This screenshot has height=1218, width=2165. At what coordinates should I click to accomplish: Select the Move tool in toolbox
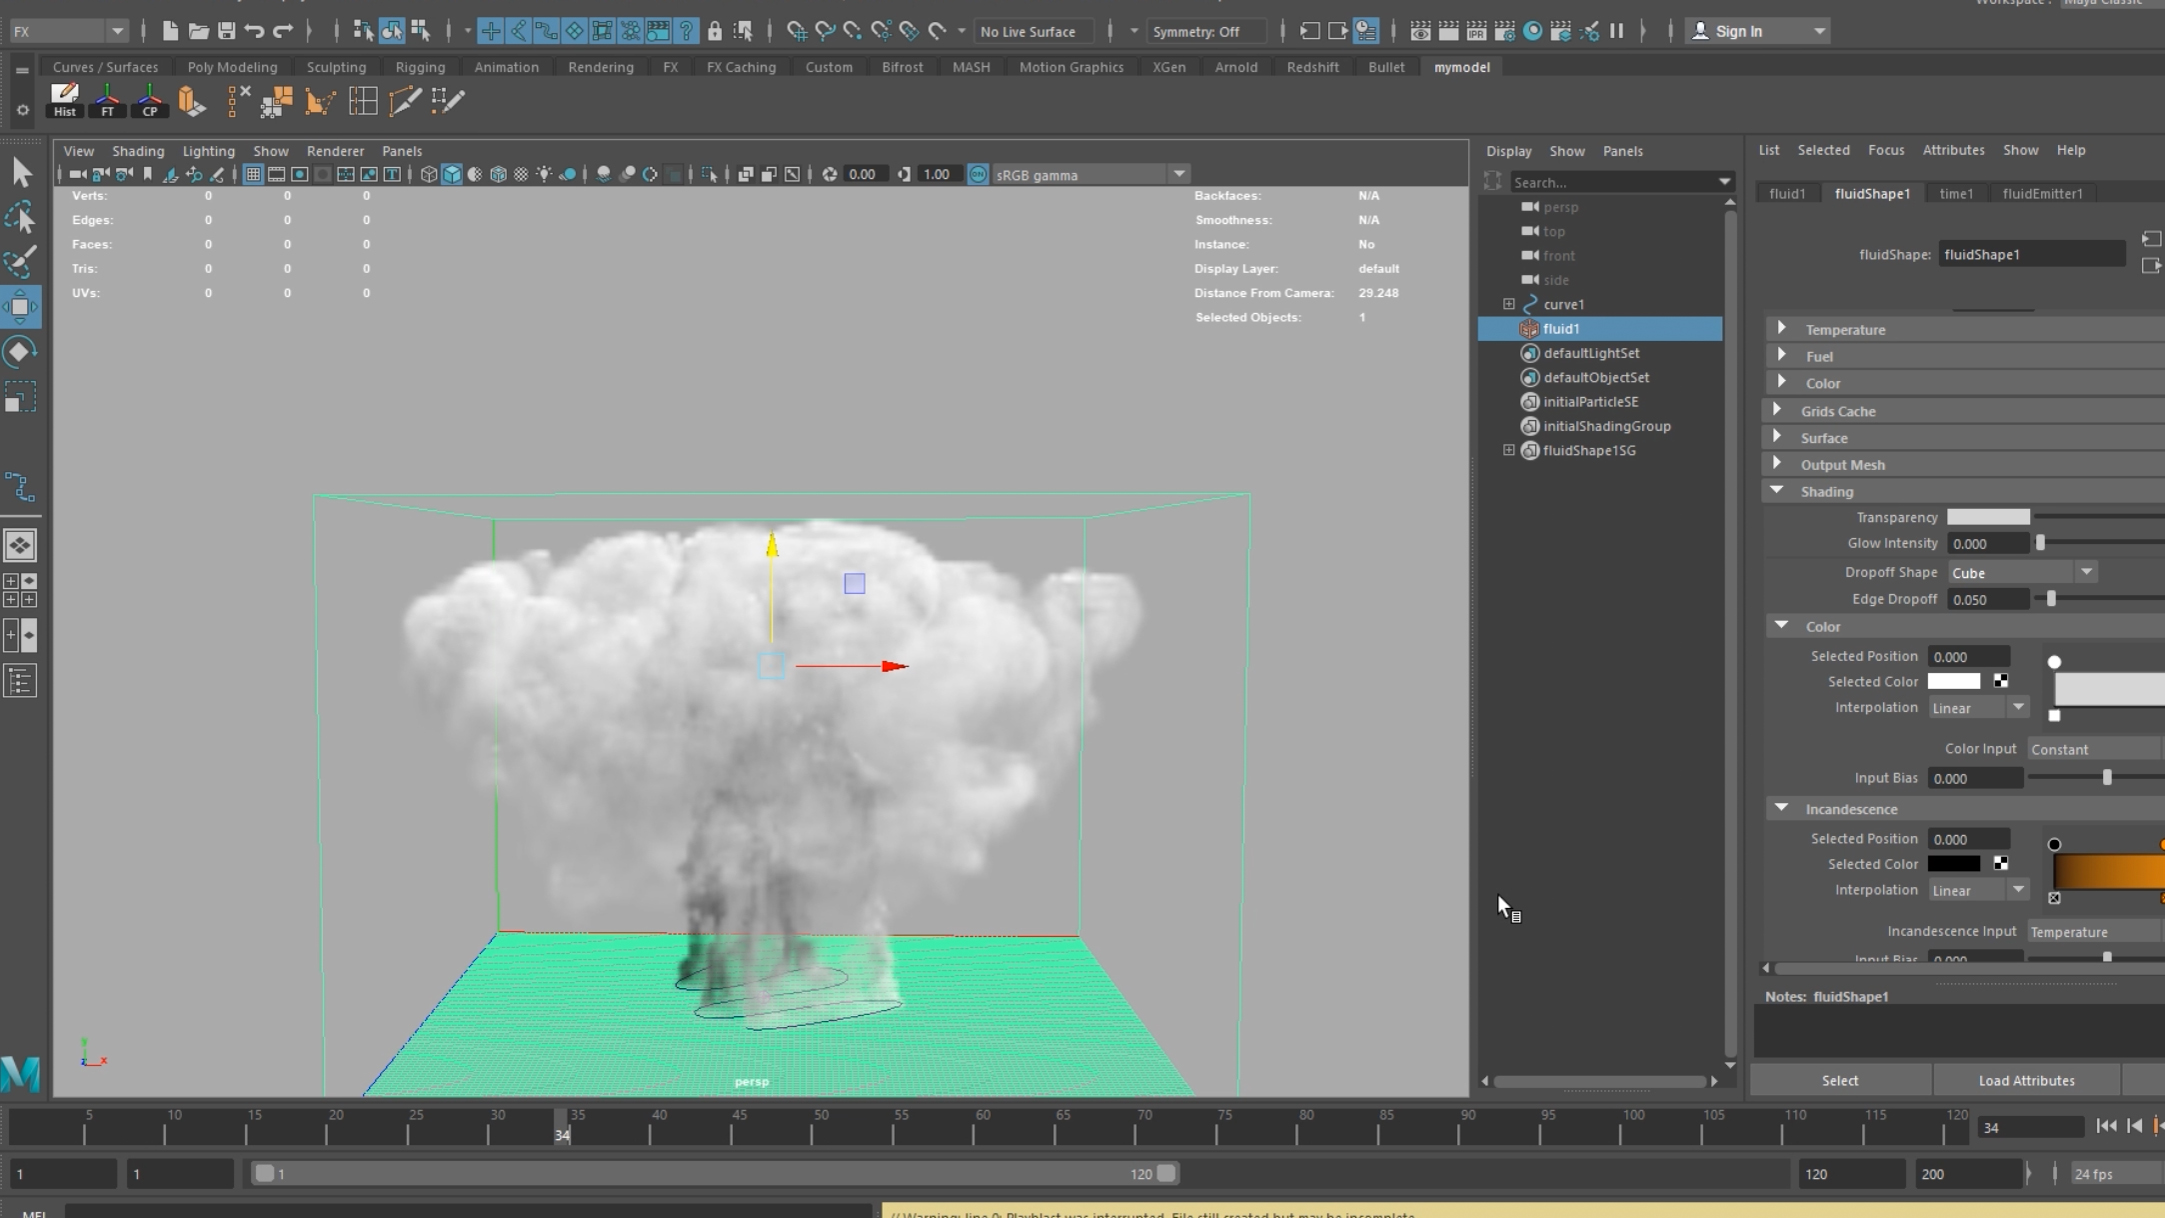tap(20, 307)
